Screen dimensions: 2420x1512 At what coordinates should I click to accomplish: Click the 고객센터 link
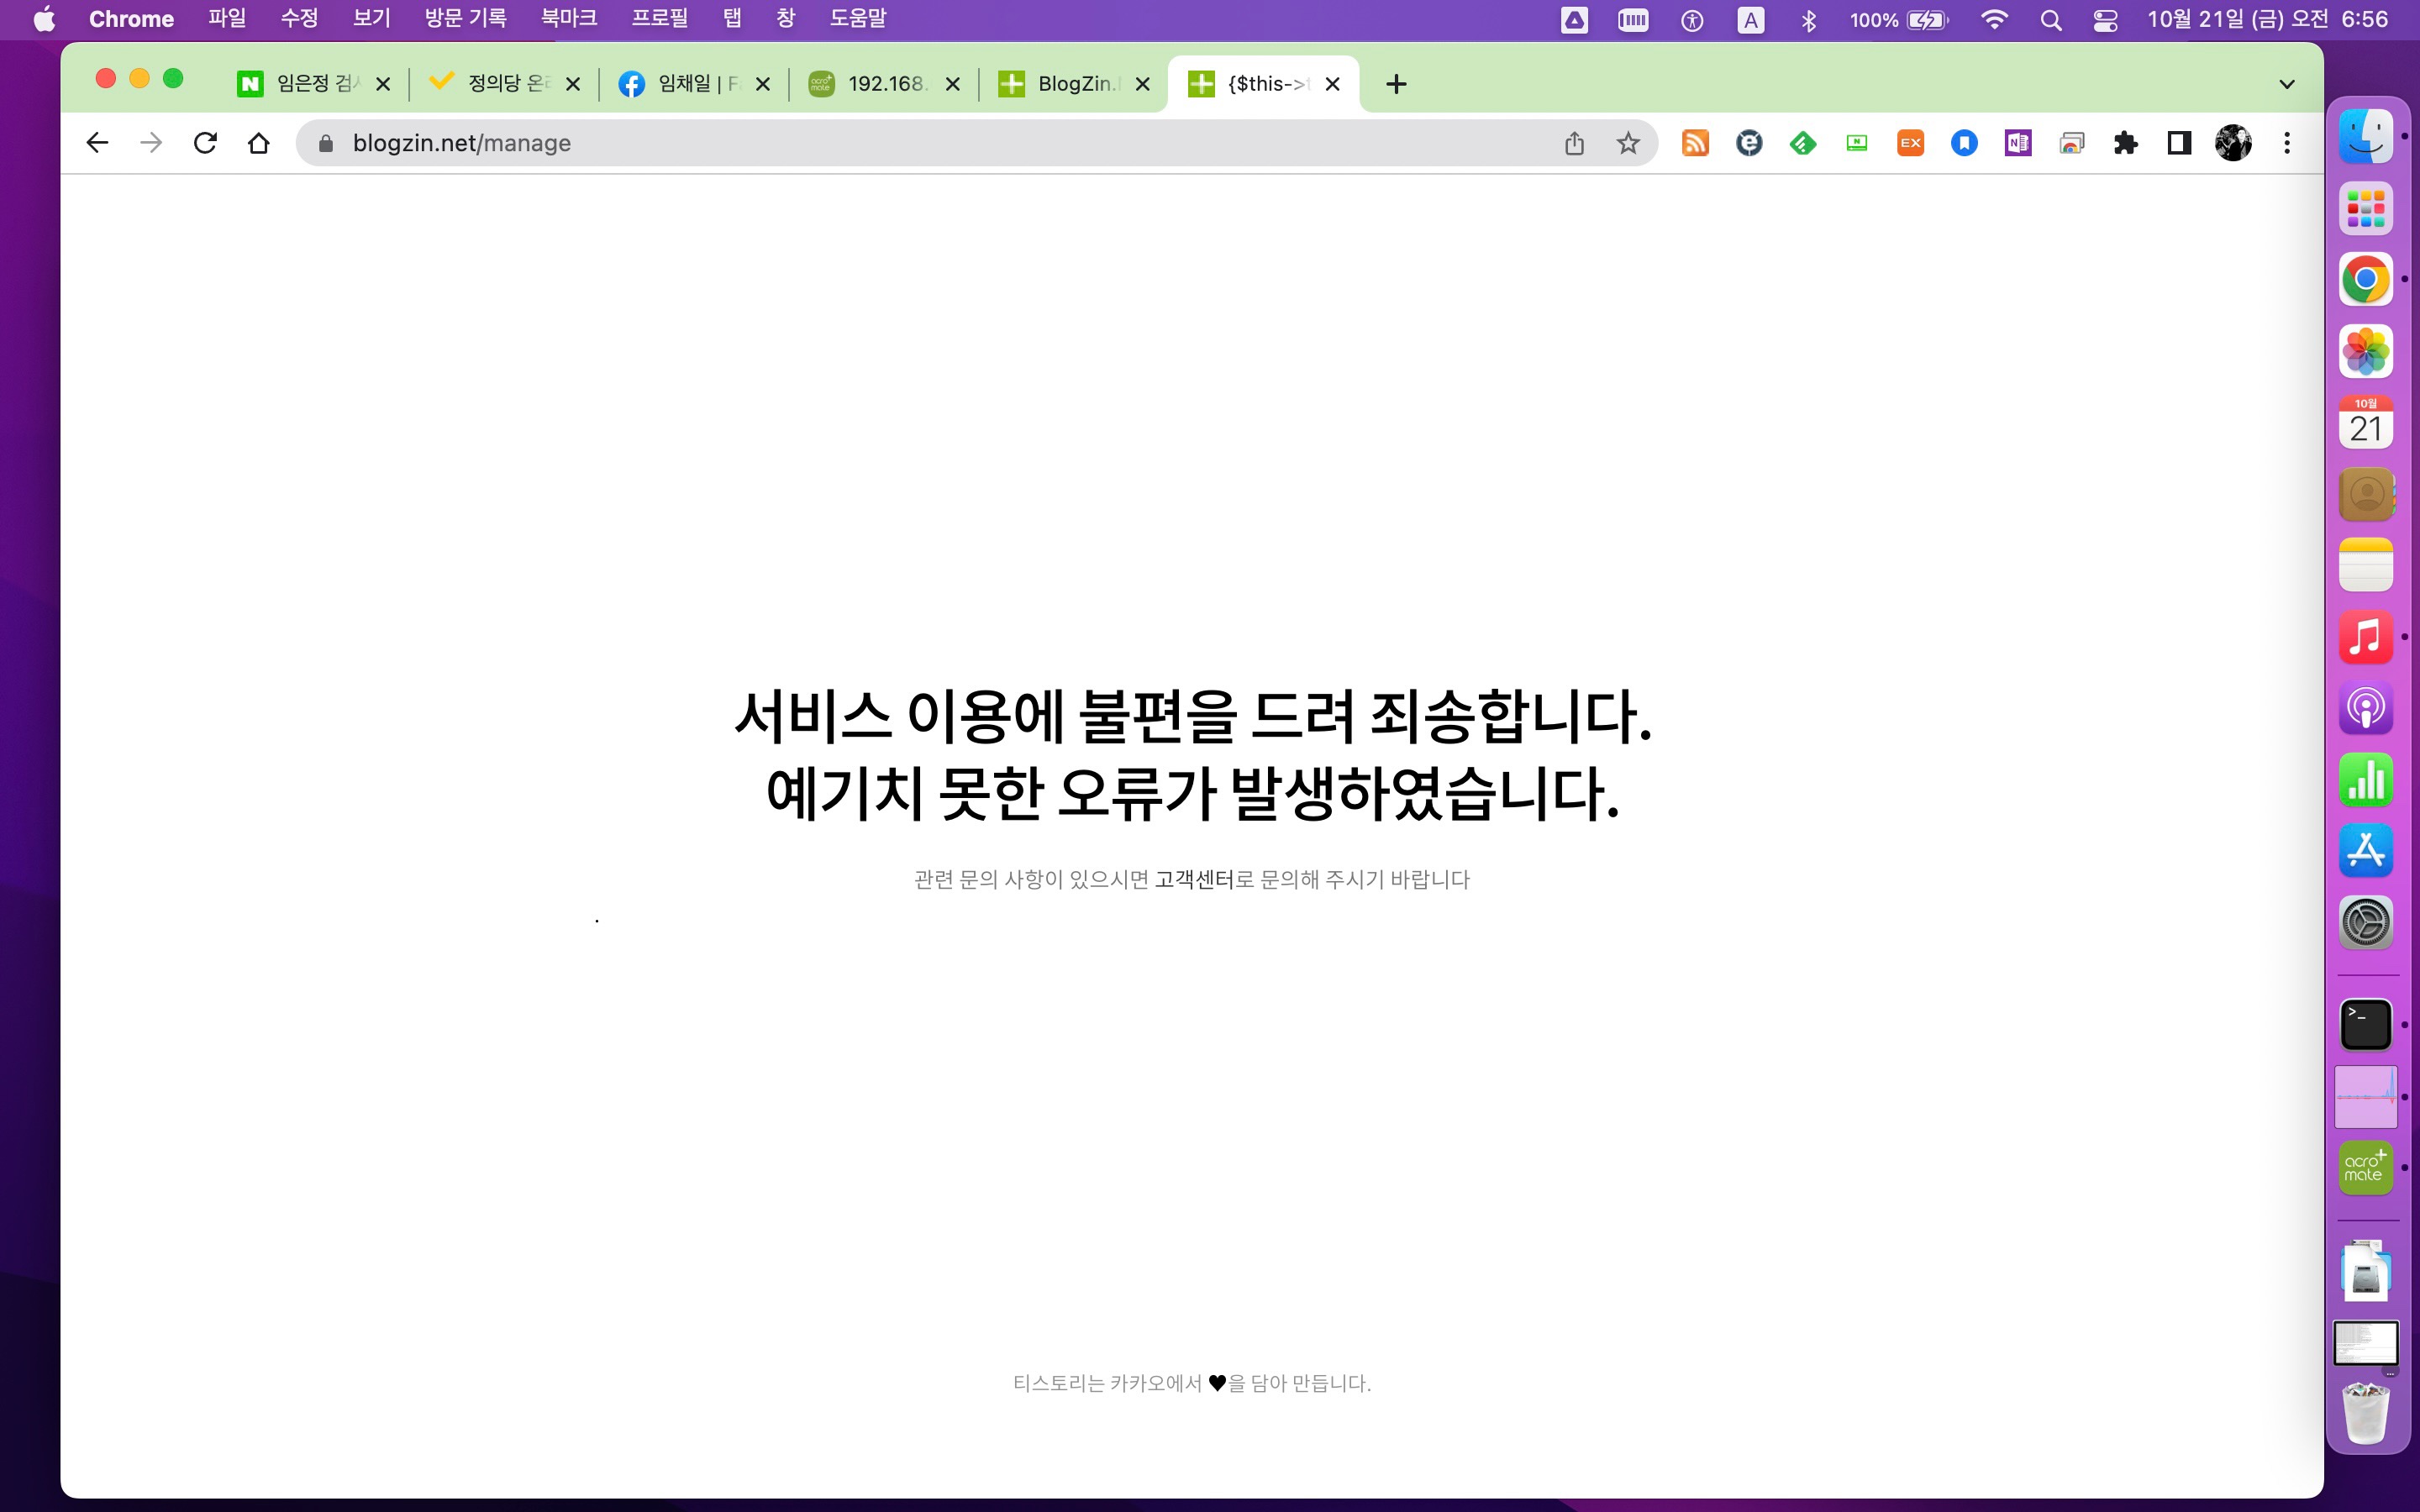pos(1193,880)
